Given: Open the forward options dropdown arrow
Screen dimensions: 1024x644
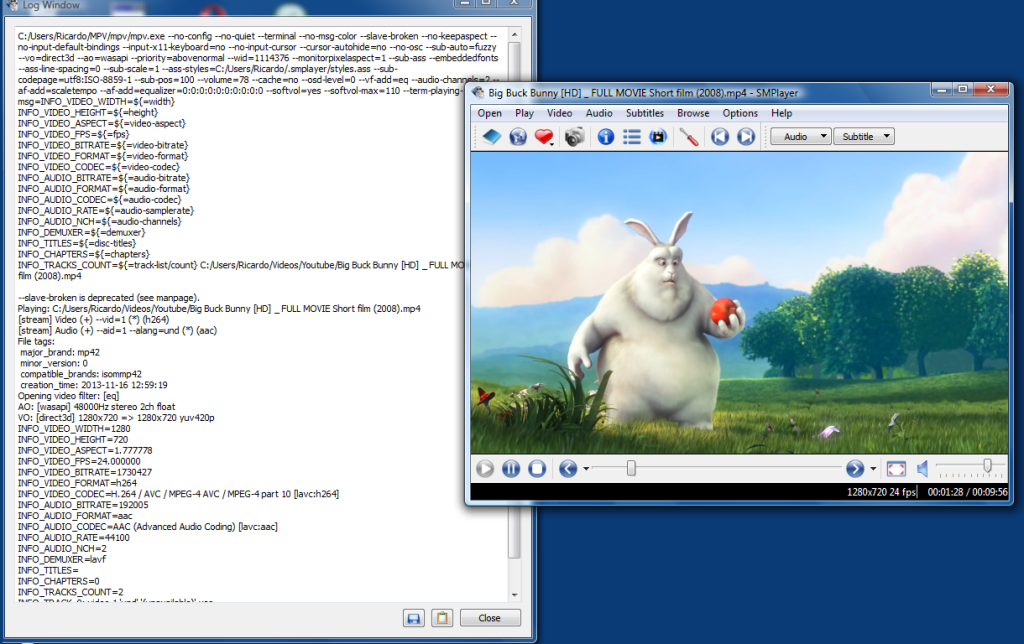Looking at the screenshot, I should tap(873, 469).
